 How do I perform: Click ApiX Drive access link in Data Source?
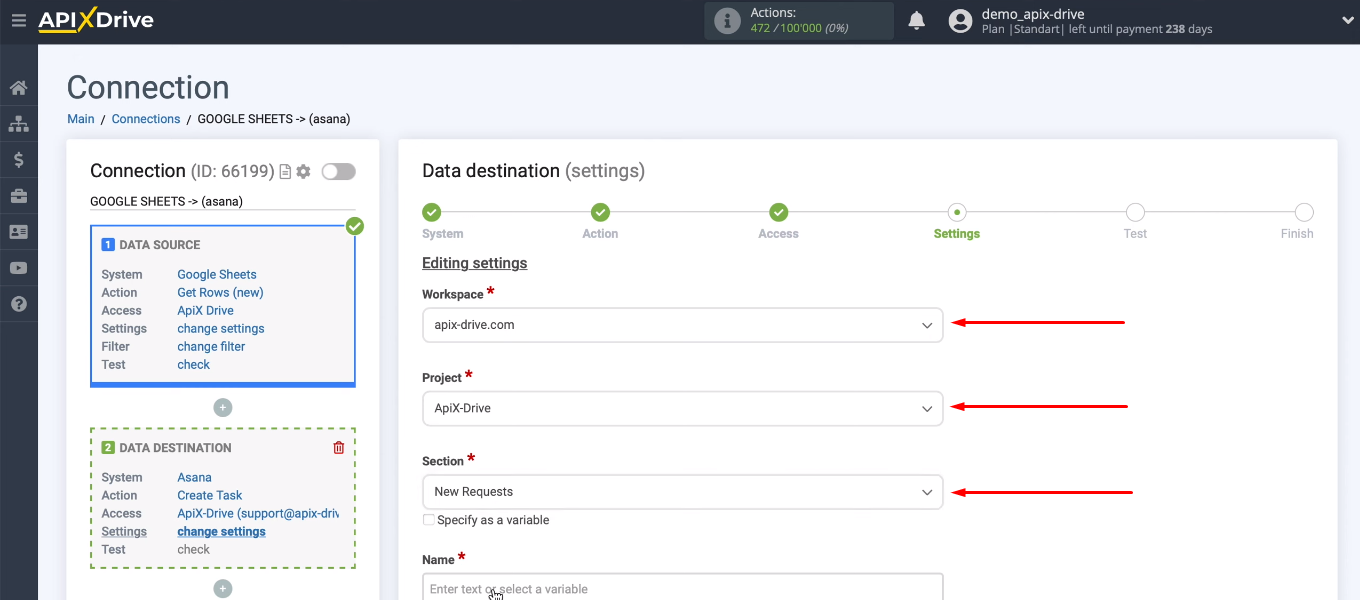click(x=205, y=311)
